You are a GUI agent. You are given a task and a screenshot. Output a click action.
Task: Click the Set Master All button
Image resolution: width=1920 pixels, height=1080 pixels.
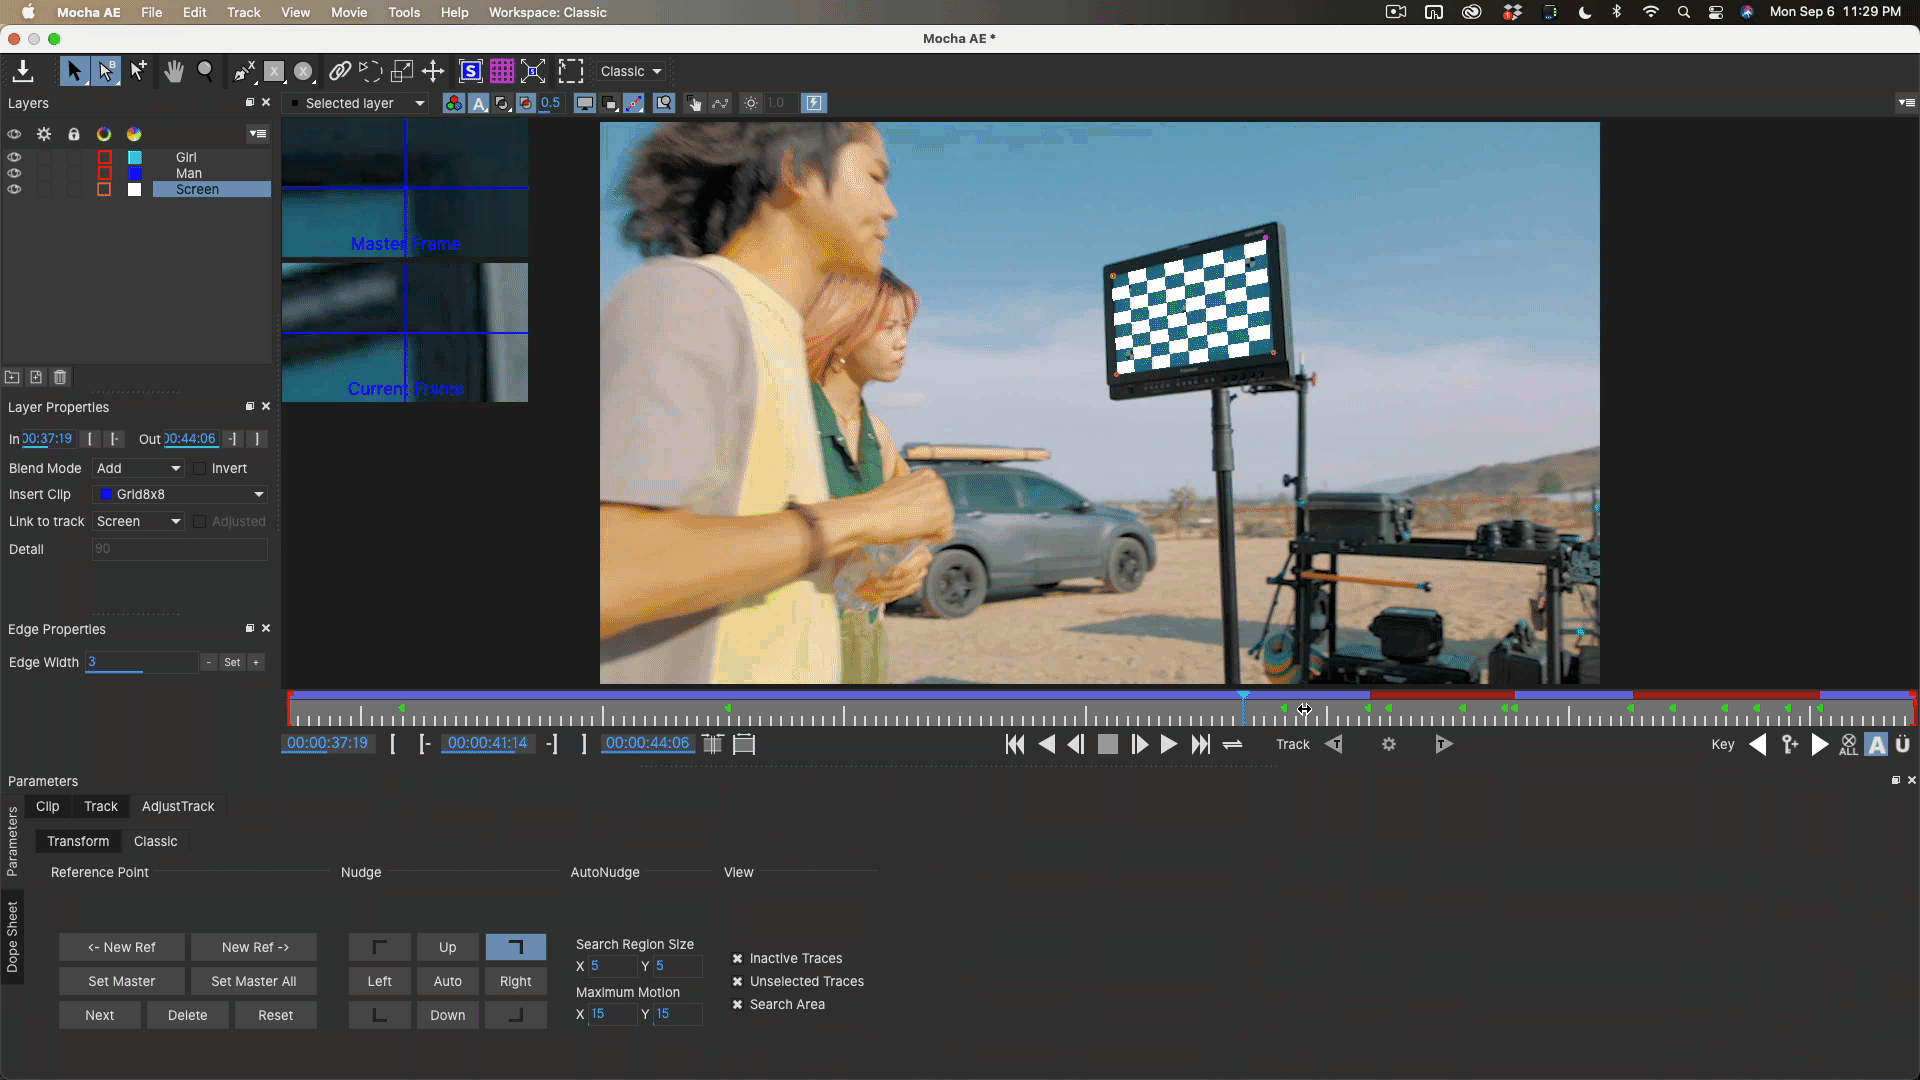point(253,981)
